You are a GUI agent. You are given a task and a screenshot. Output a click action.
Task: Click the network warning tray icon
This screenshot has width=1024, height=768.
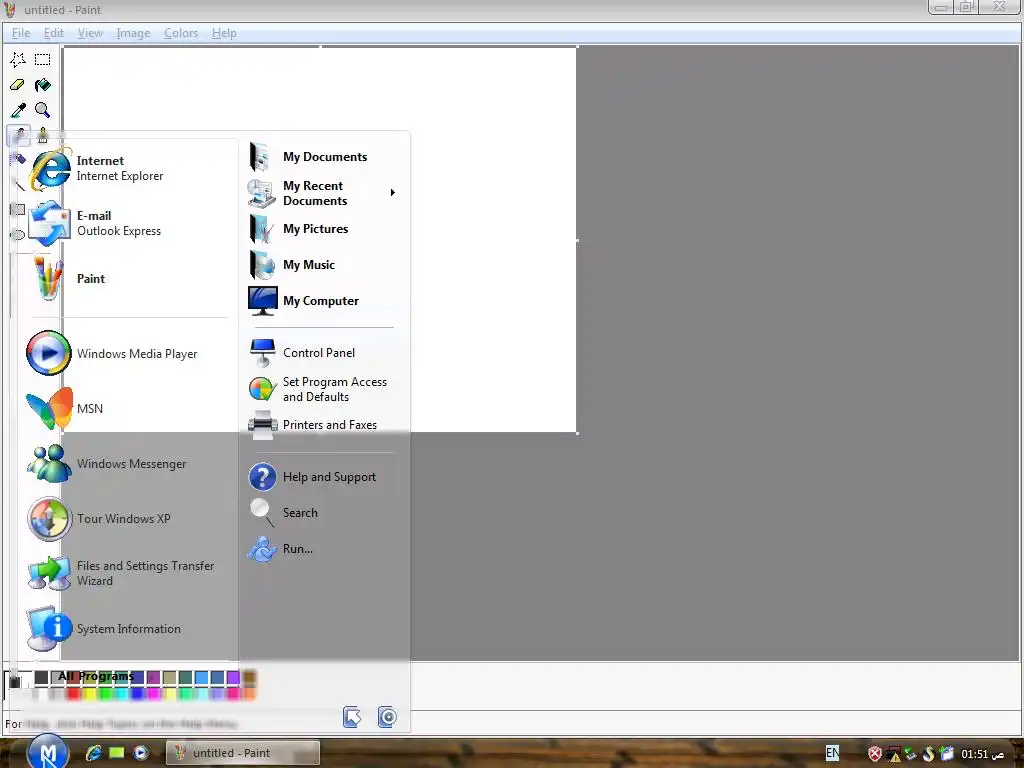(x=893, y=754)
